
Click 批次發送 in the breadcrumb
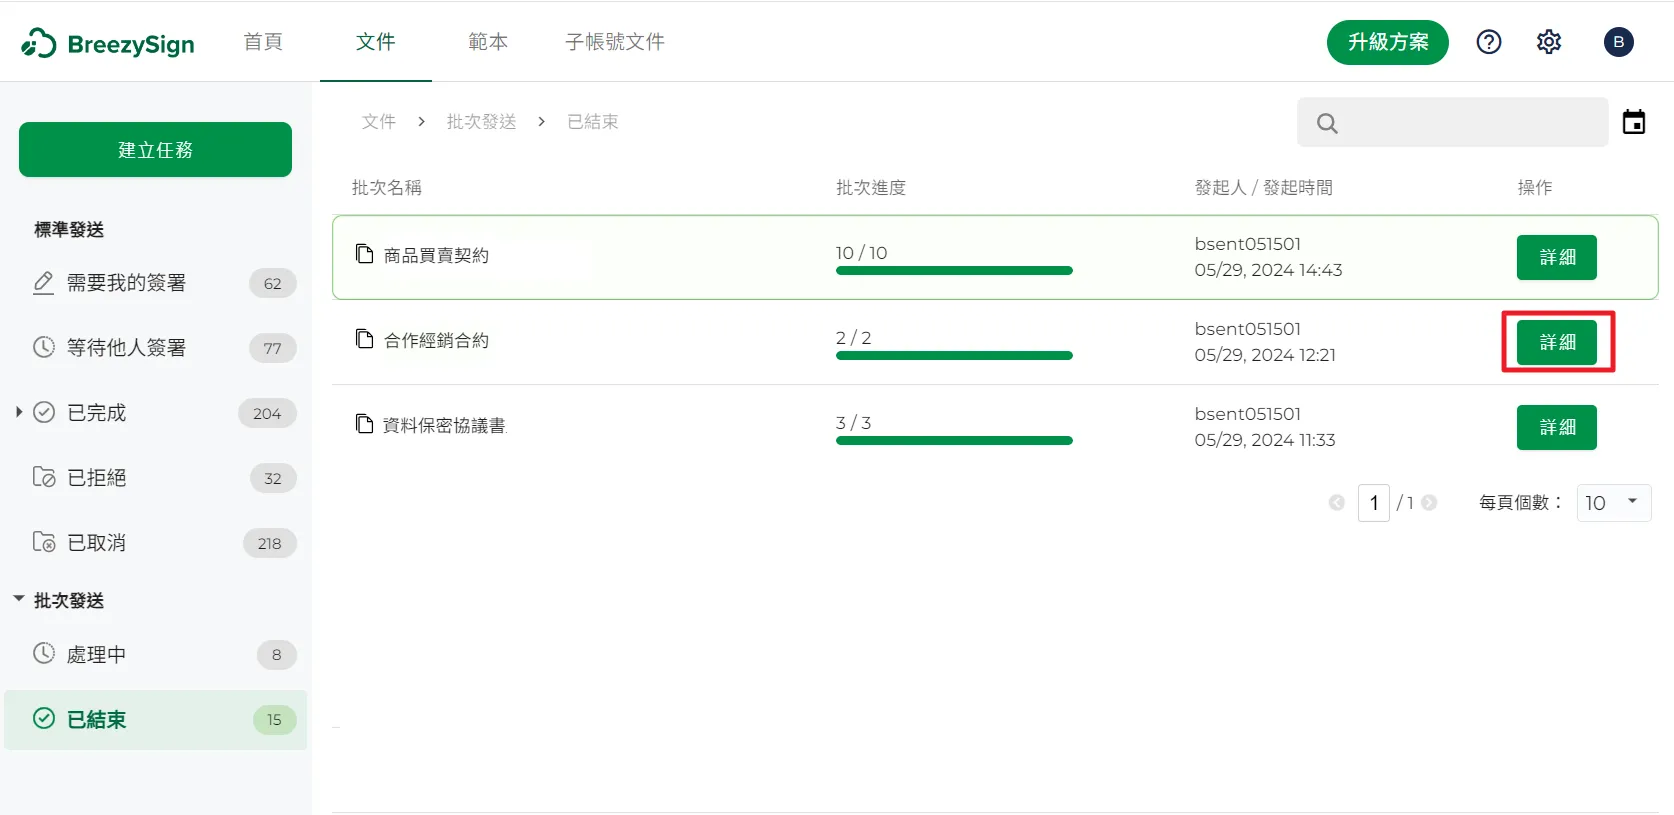[x=481, y=122]
